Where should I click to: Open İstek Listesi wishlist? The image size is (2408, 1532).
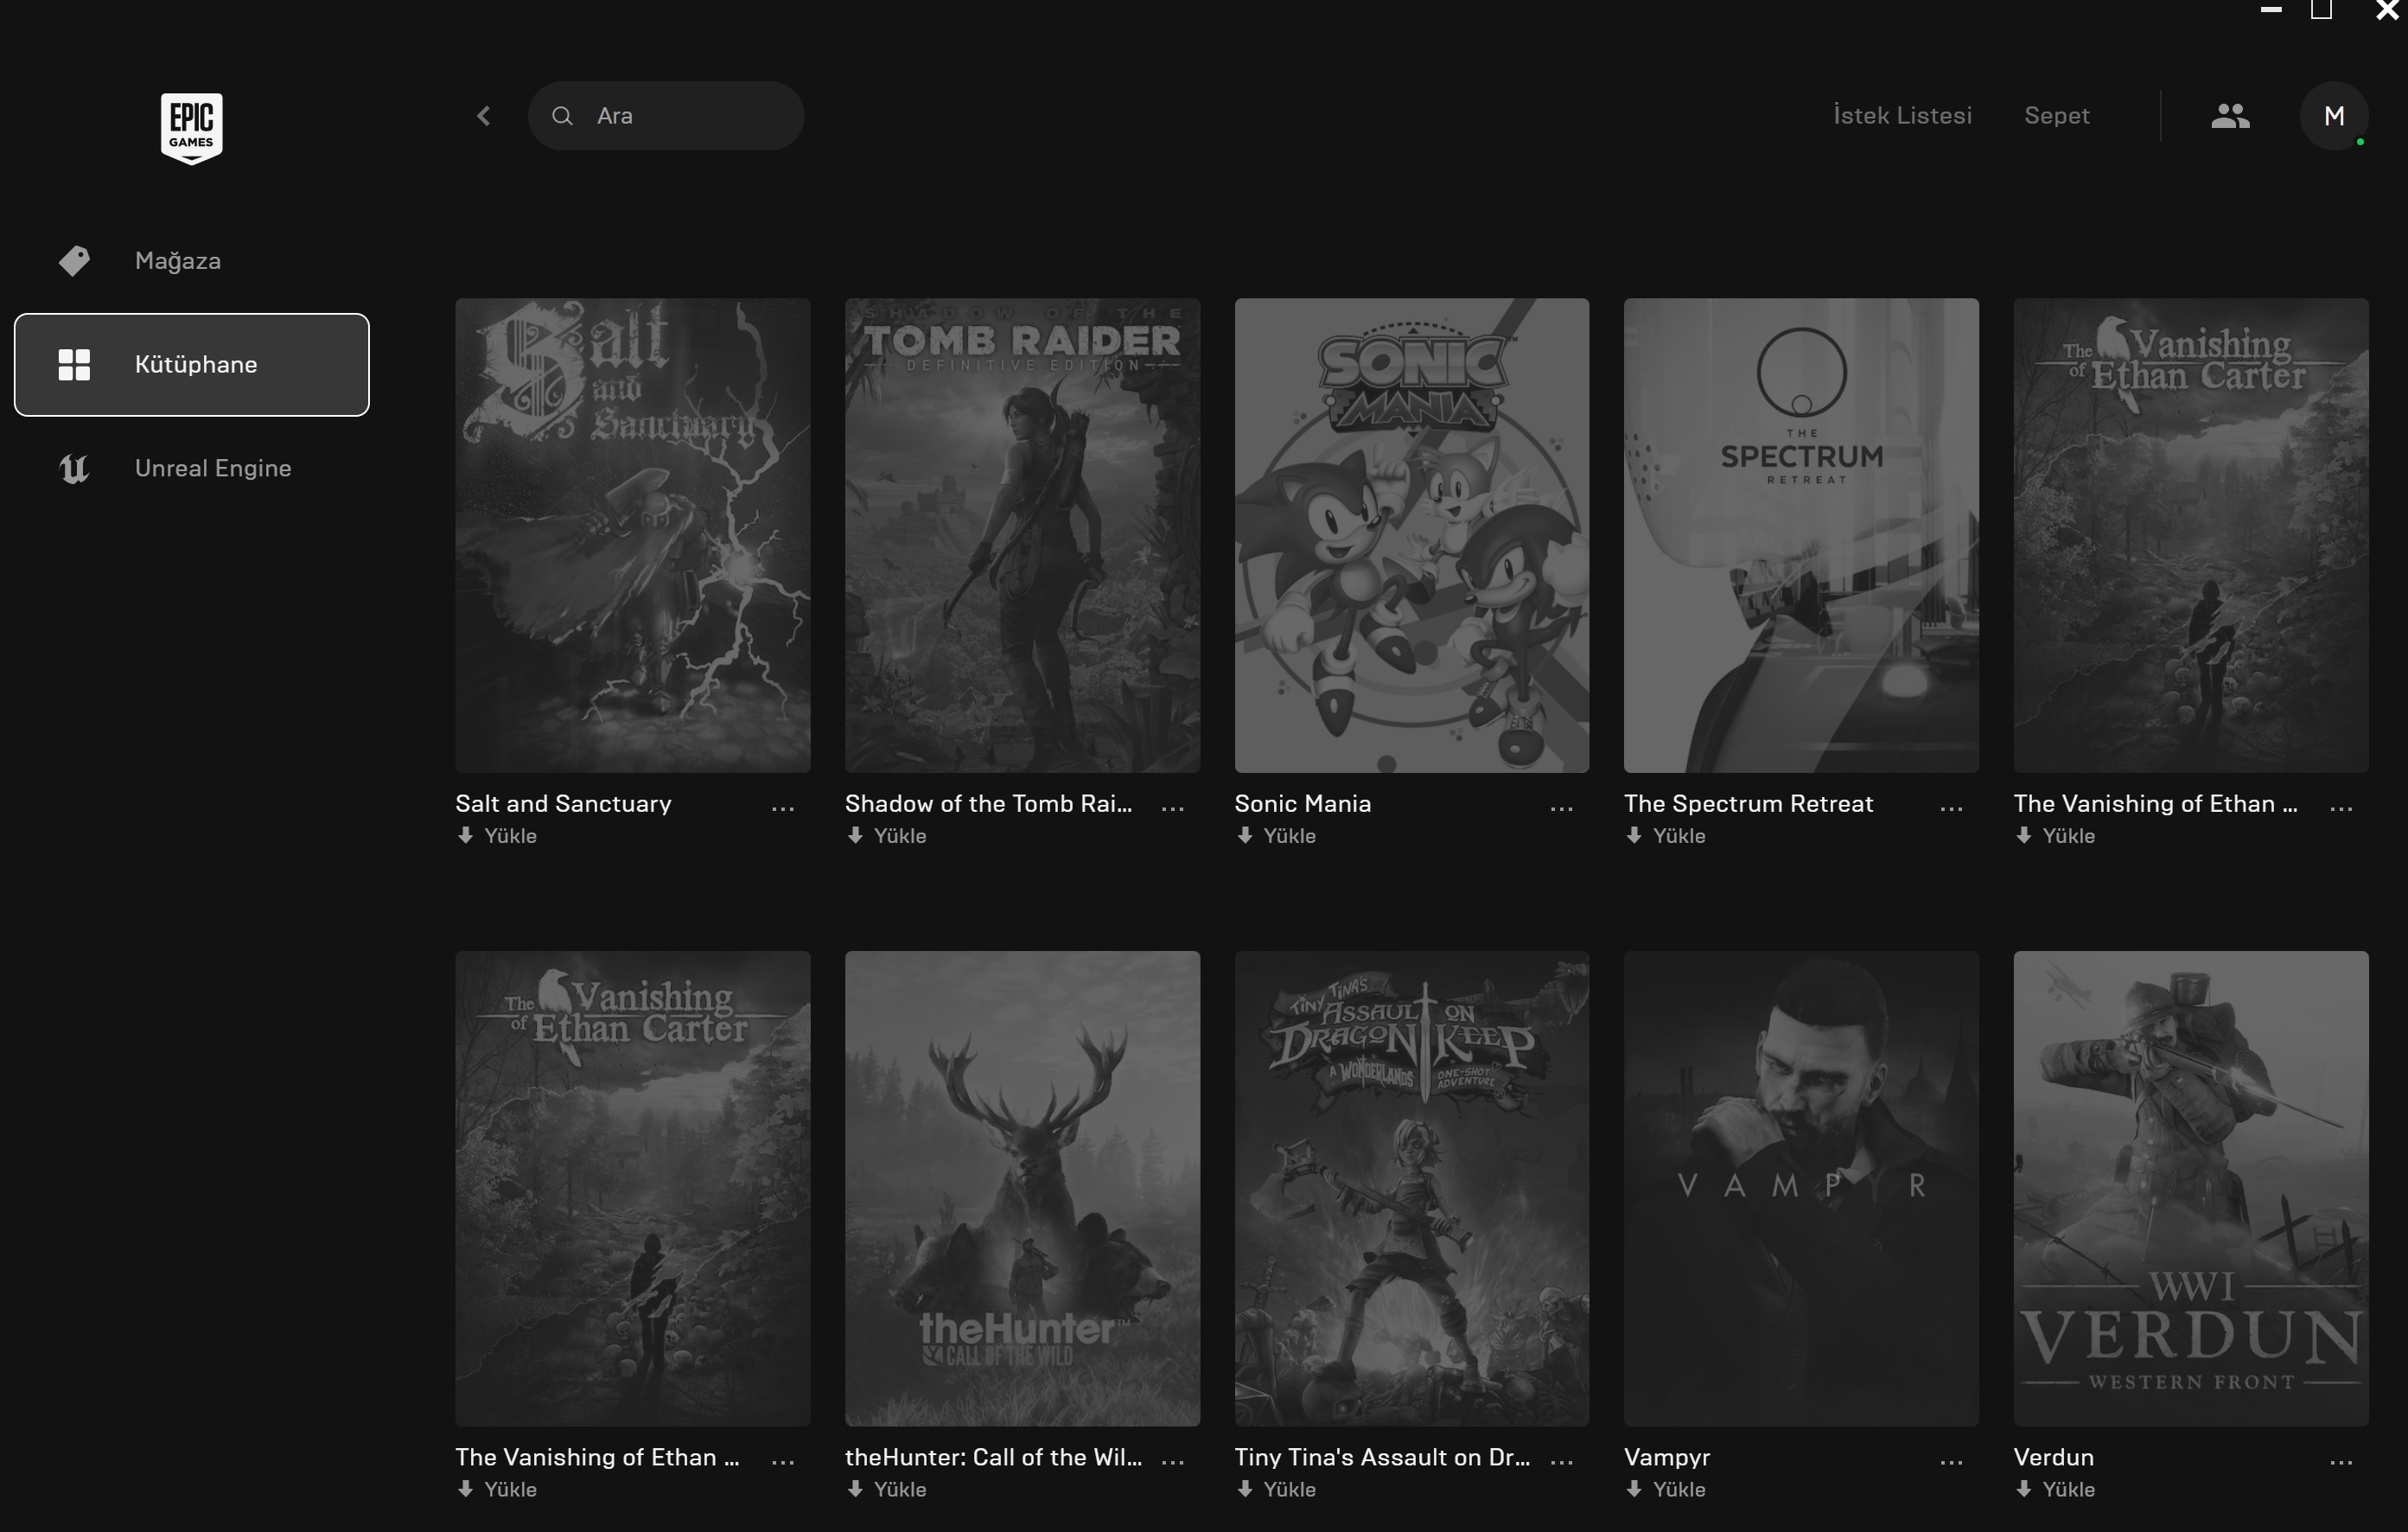coord(1902,116)
